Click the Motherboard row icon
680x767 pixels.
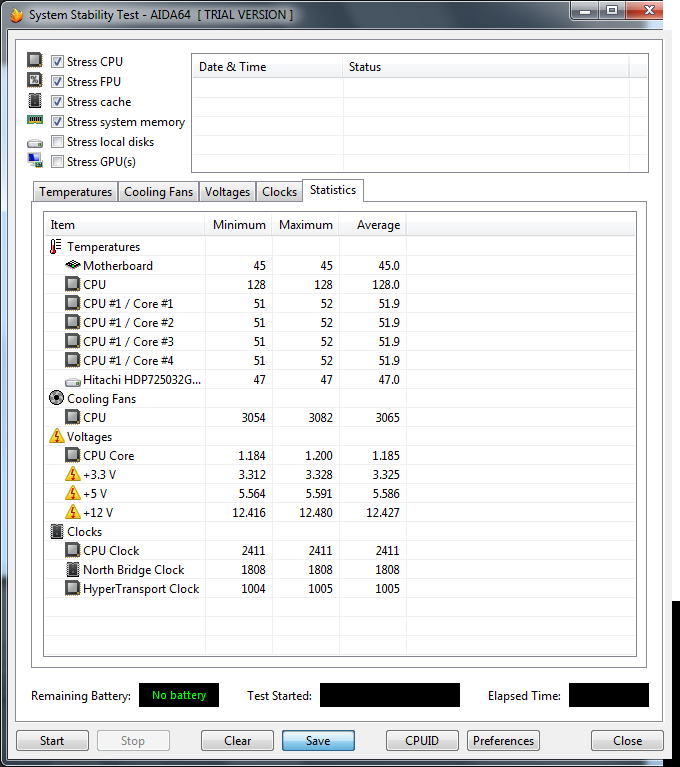tap(72, 266)
